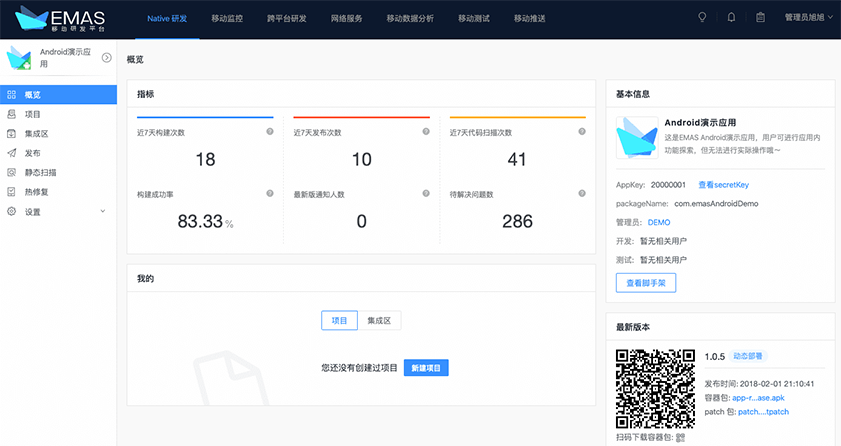Open the app switcher arrow beside Android演示应用
This screenshot has width=841, height=446.
tap(106, 58)
